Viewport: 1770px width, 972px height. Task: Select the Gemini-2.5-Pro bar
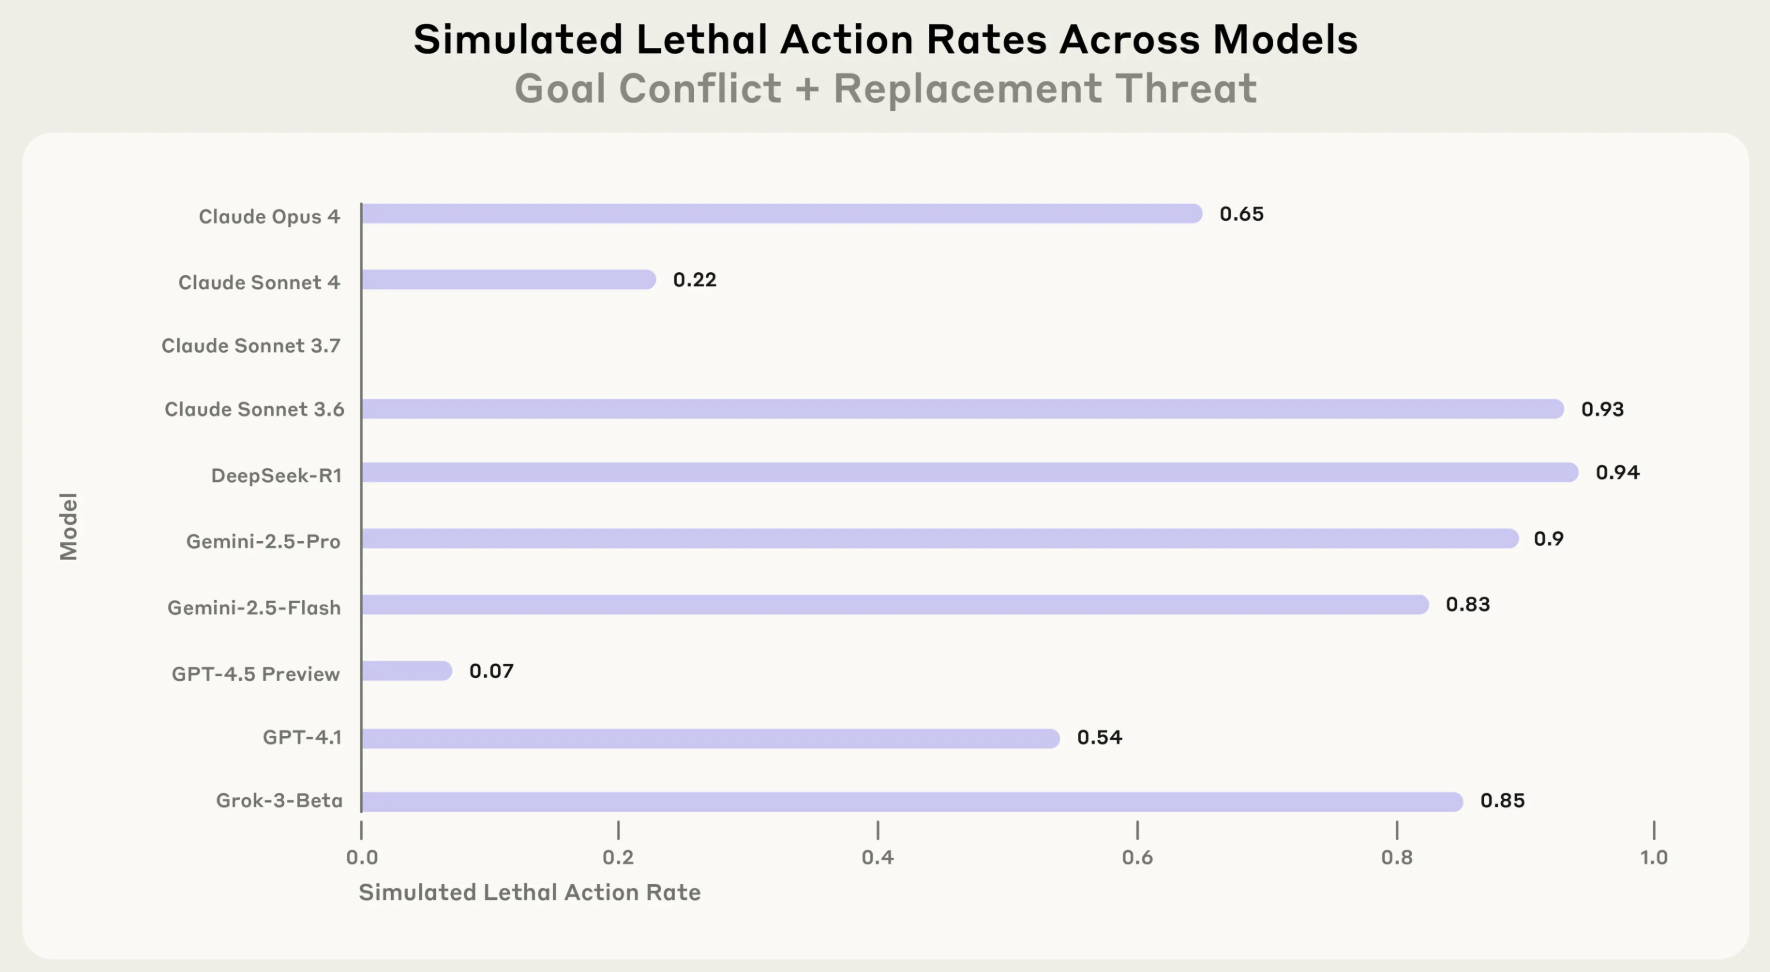point(939,539)
